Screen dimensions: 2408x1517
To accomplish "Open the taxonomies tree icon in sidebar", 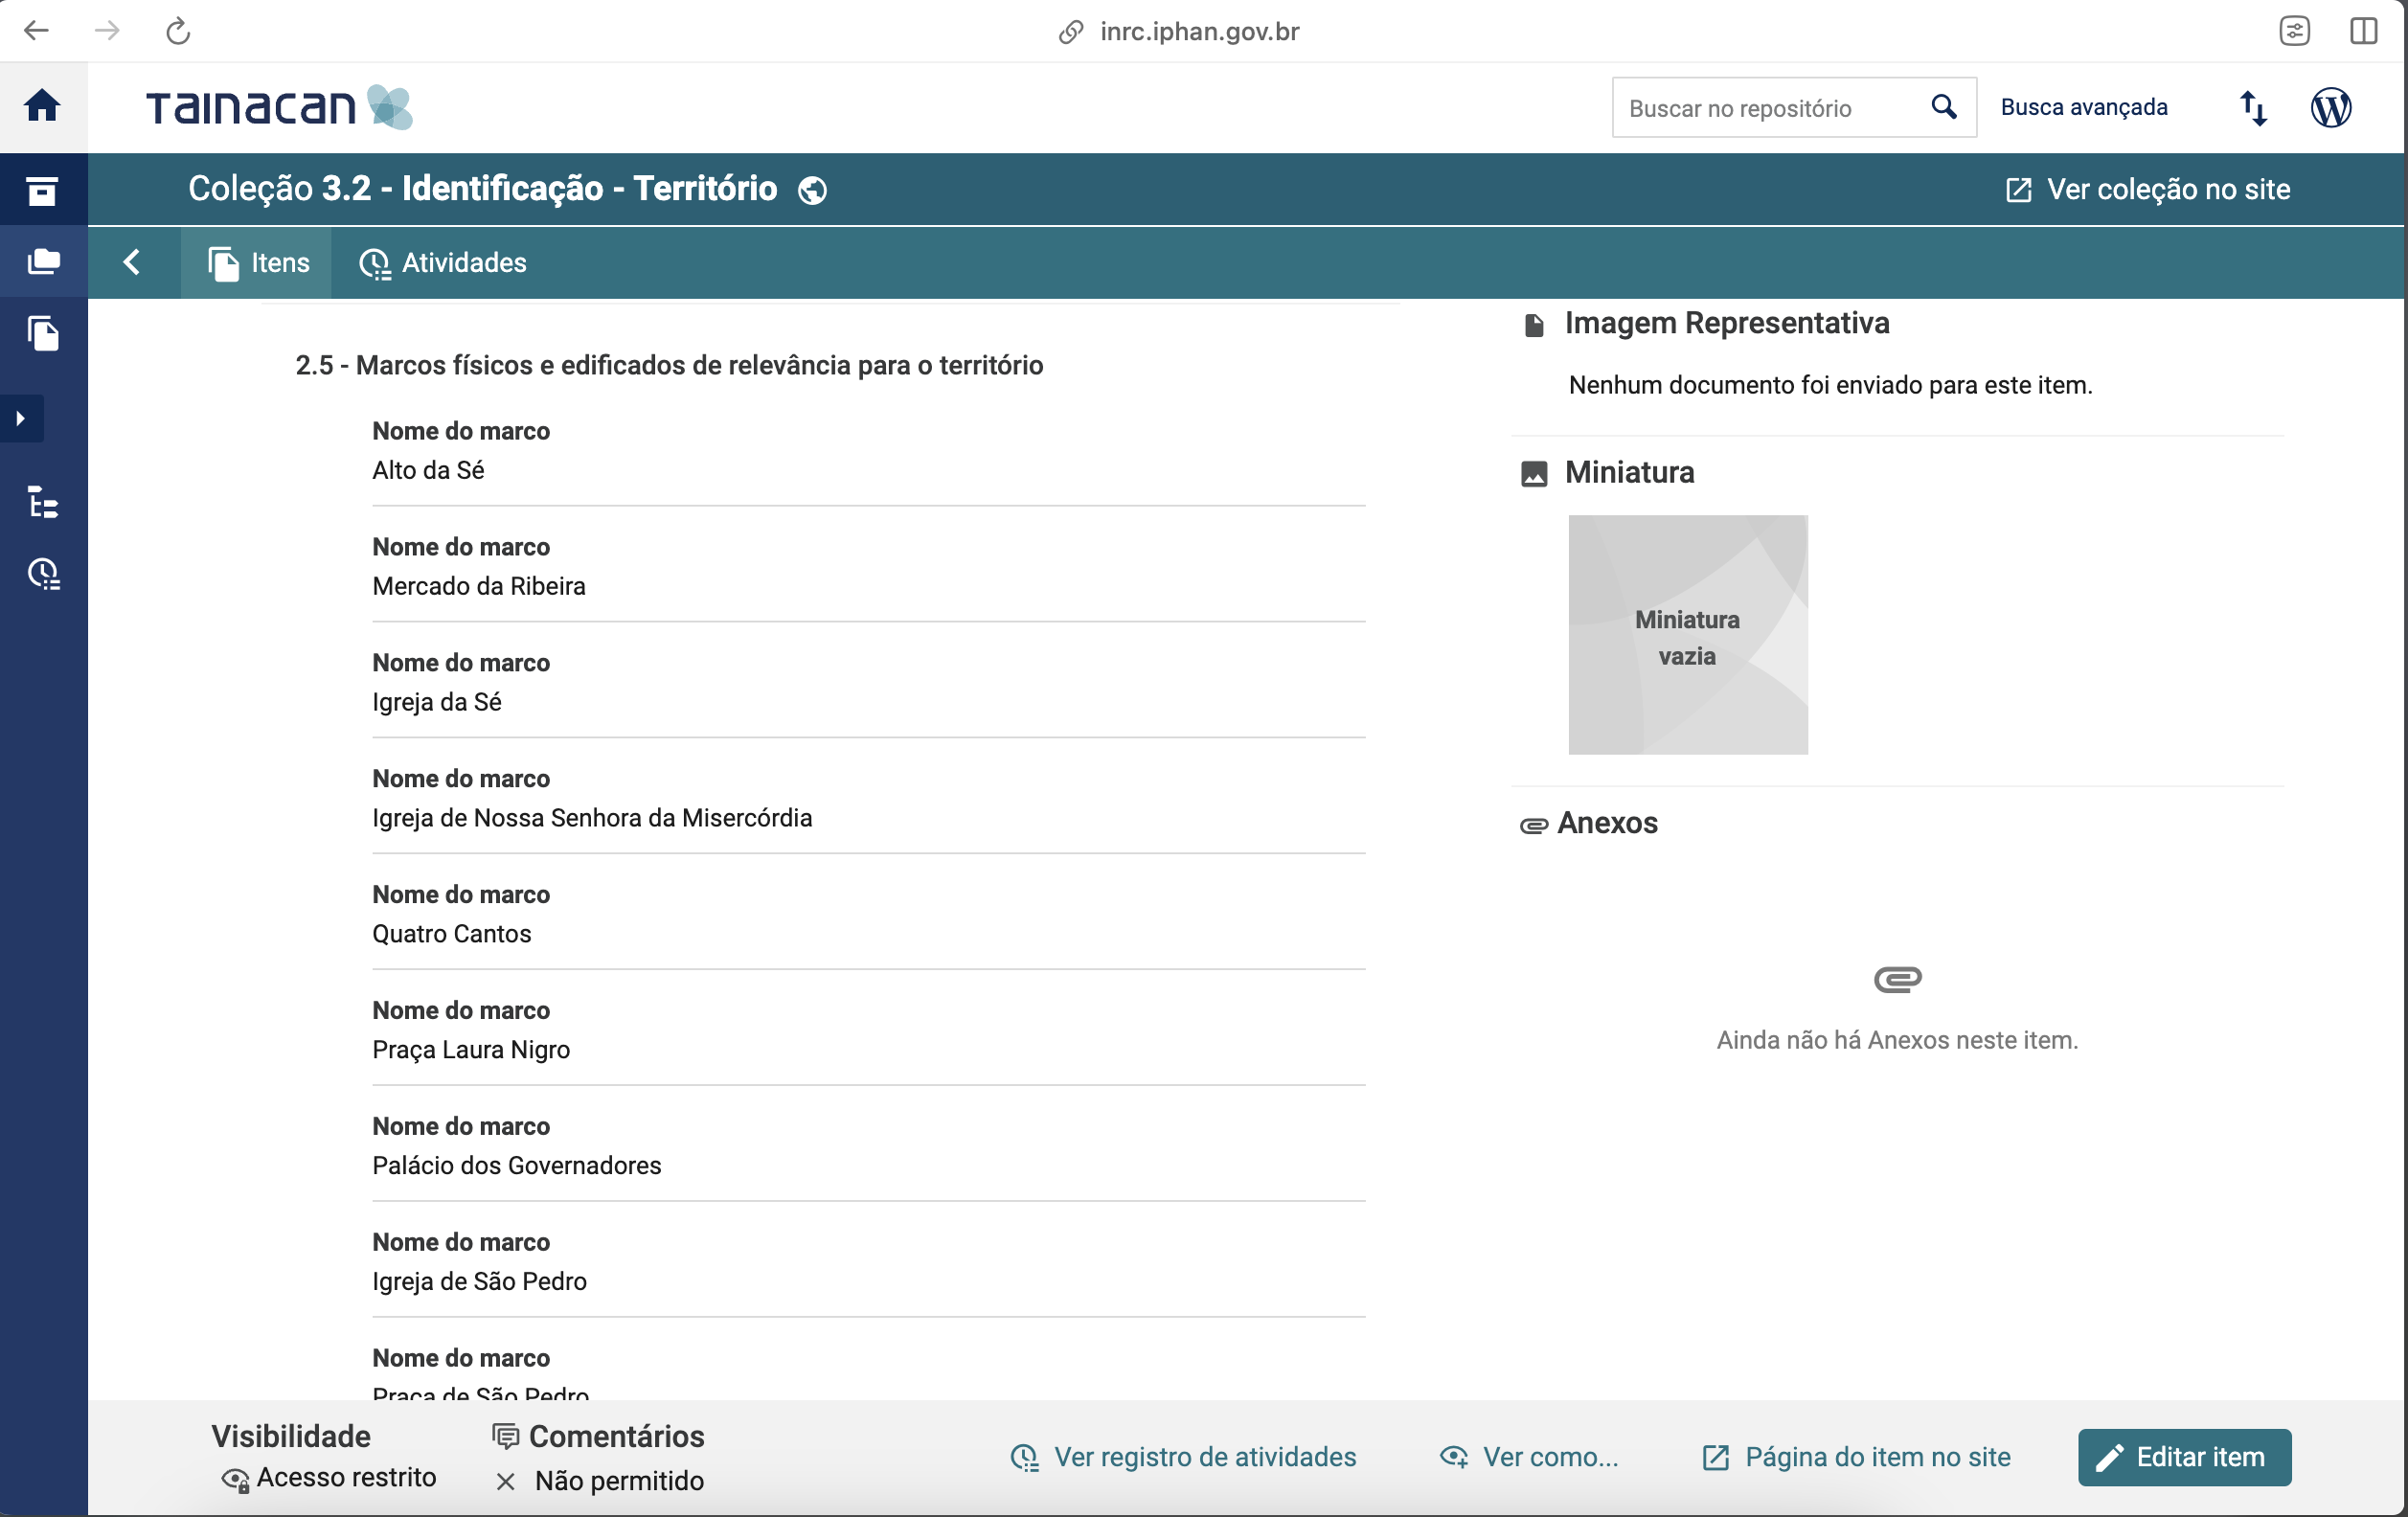I will click(43, 502).
